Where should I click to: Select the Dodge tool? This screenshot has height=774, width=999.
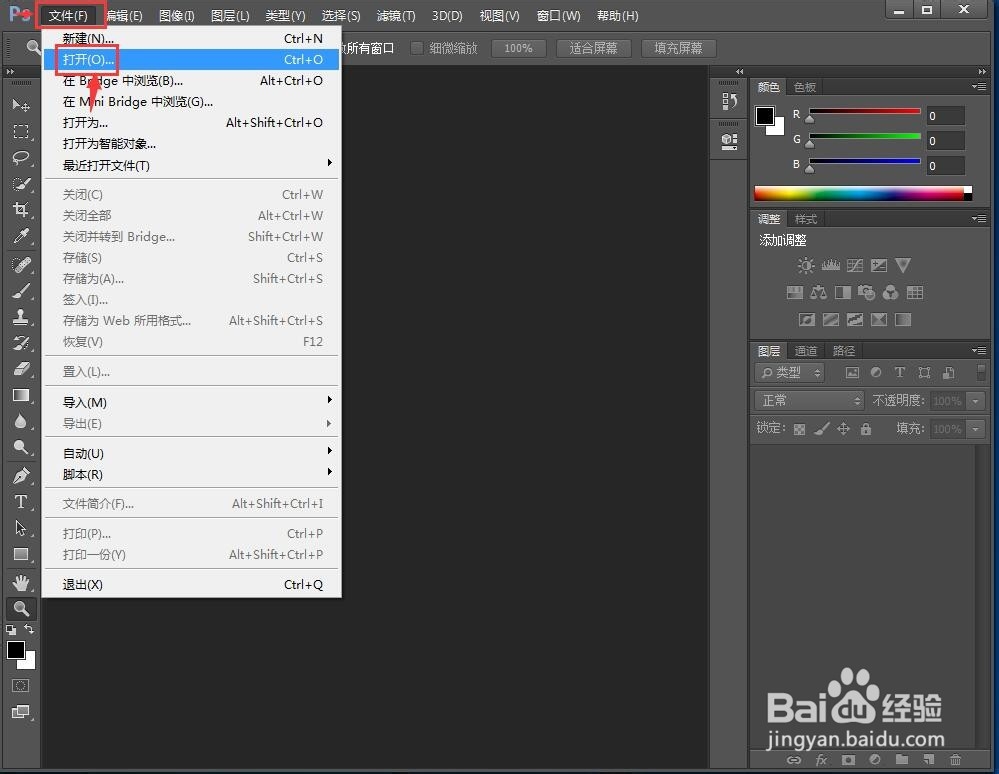point(21,447)
